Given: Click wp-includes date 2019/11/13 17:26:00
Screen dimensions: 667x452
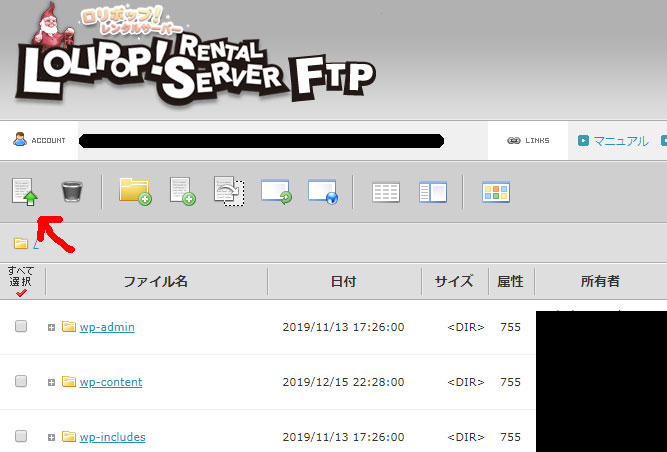Looking at the screenshot, I should 343,437.
